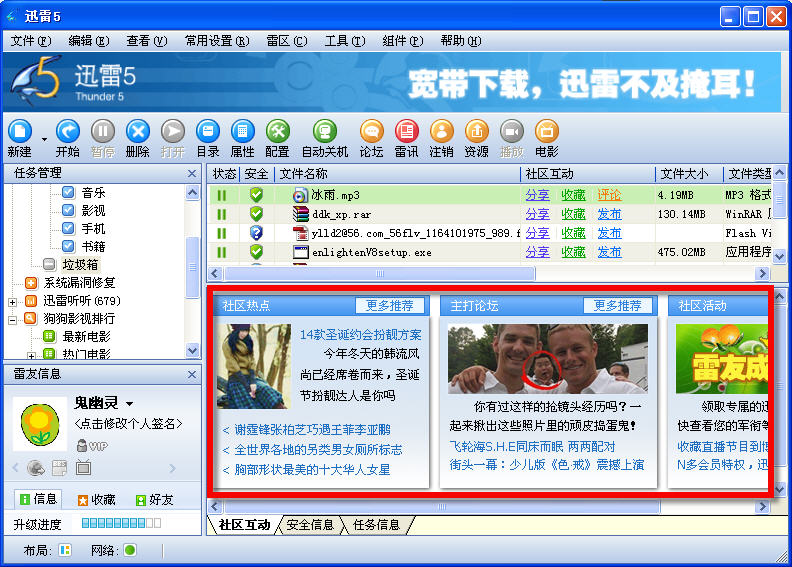The width and height of the screenshot is (792, 567).
Task: Open the 论坛 forum icon
Action: 372,132
